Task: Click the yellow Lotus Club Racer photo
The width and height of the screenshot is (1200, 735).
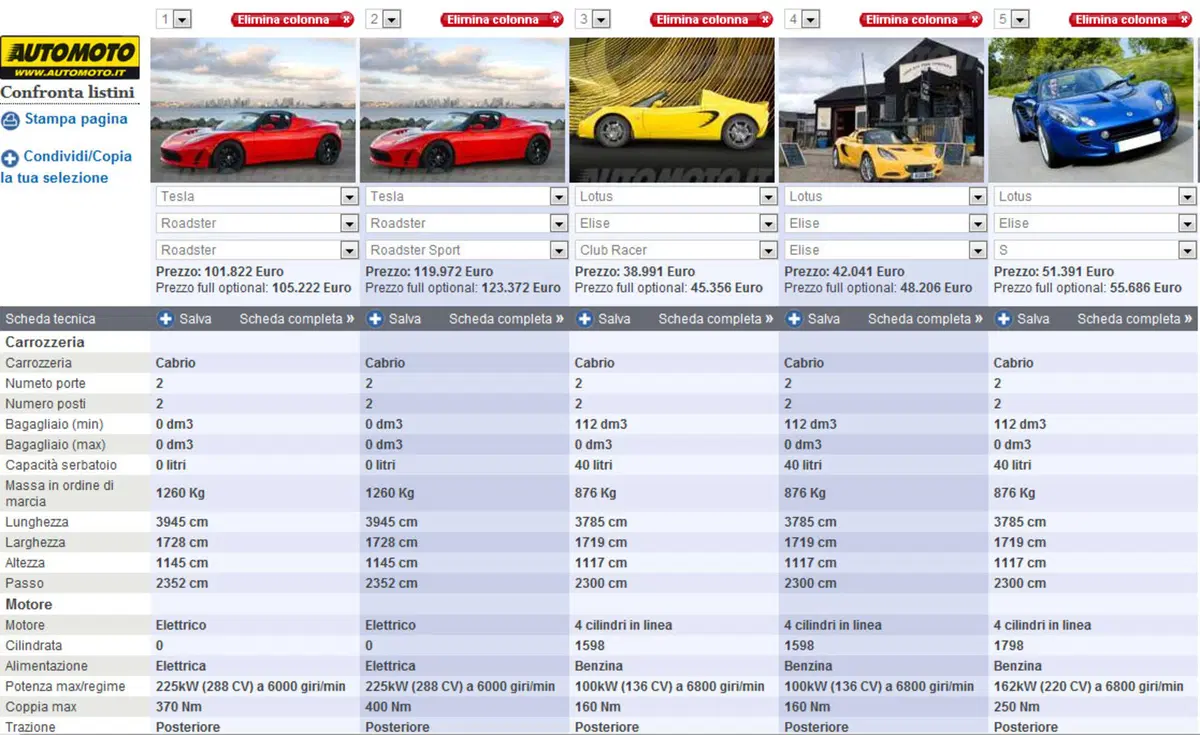Action: pos(672,110)
